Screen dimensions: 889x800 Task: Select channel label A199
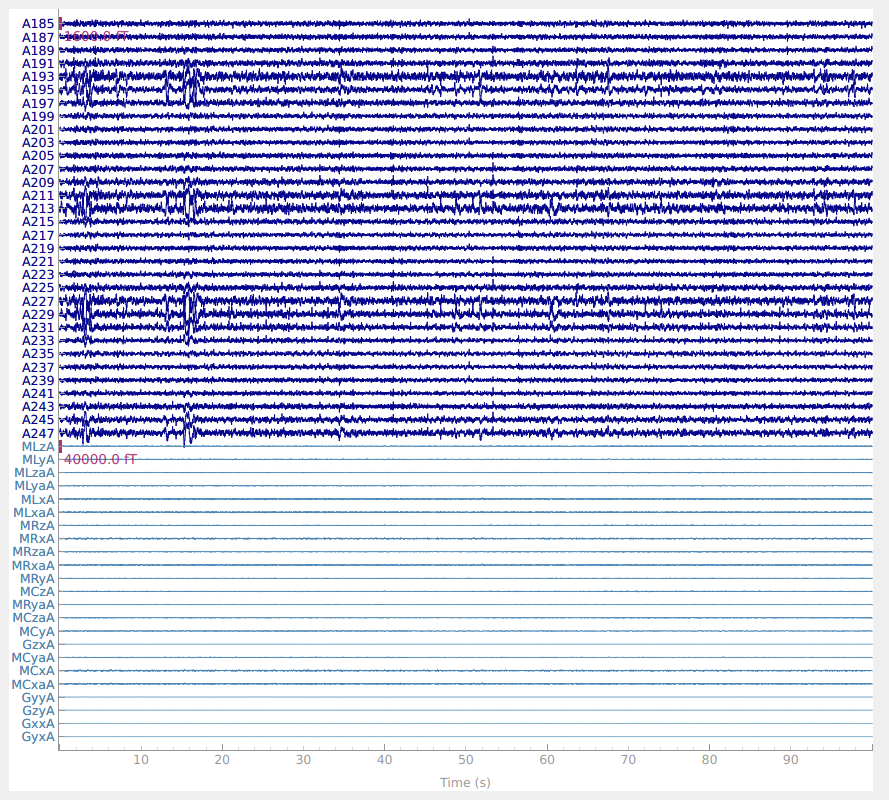tap(38, 116)
